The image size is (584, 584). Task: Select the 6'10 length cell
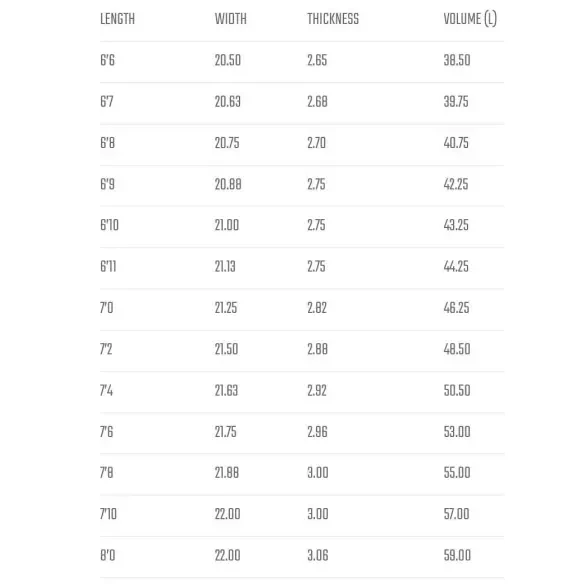coord(110,225)
